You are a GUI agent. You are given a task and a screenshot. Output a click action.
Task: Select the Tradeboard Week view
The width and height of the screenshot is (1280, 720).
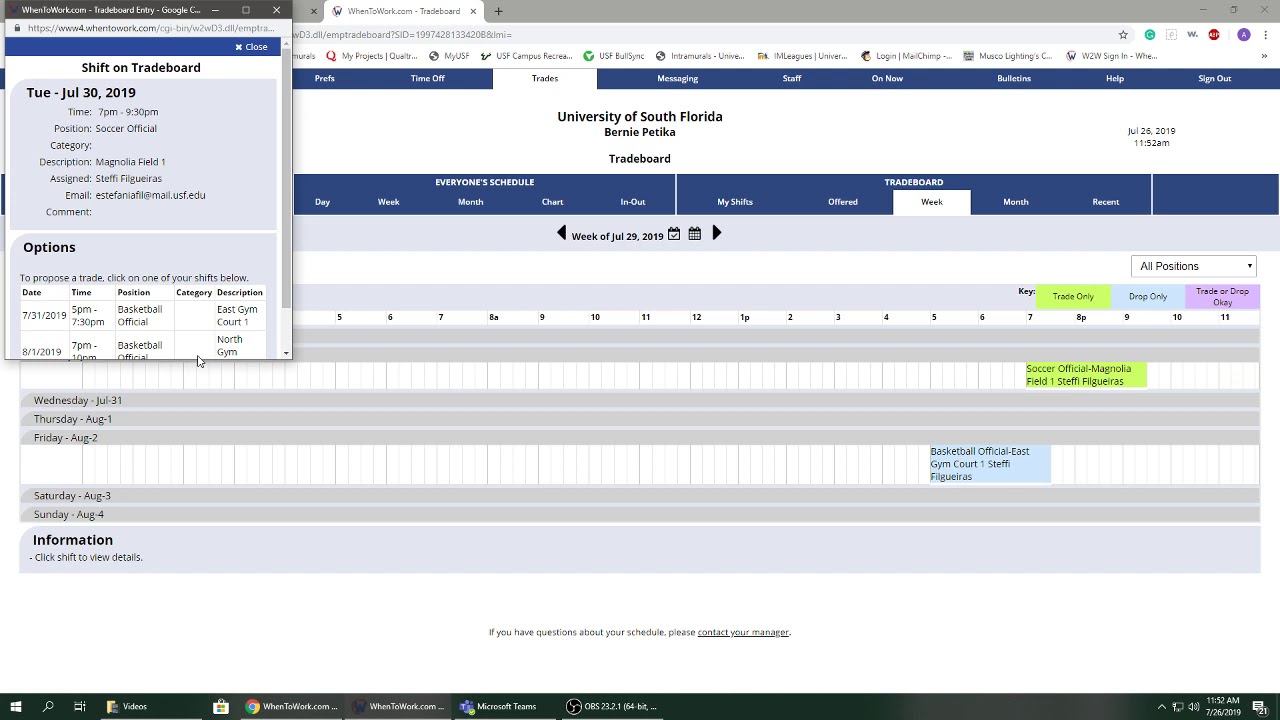932,202
